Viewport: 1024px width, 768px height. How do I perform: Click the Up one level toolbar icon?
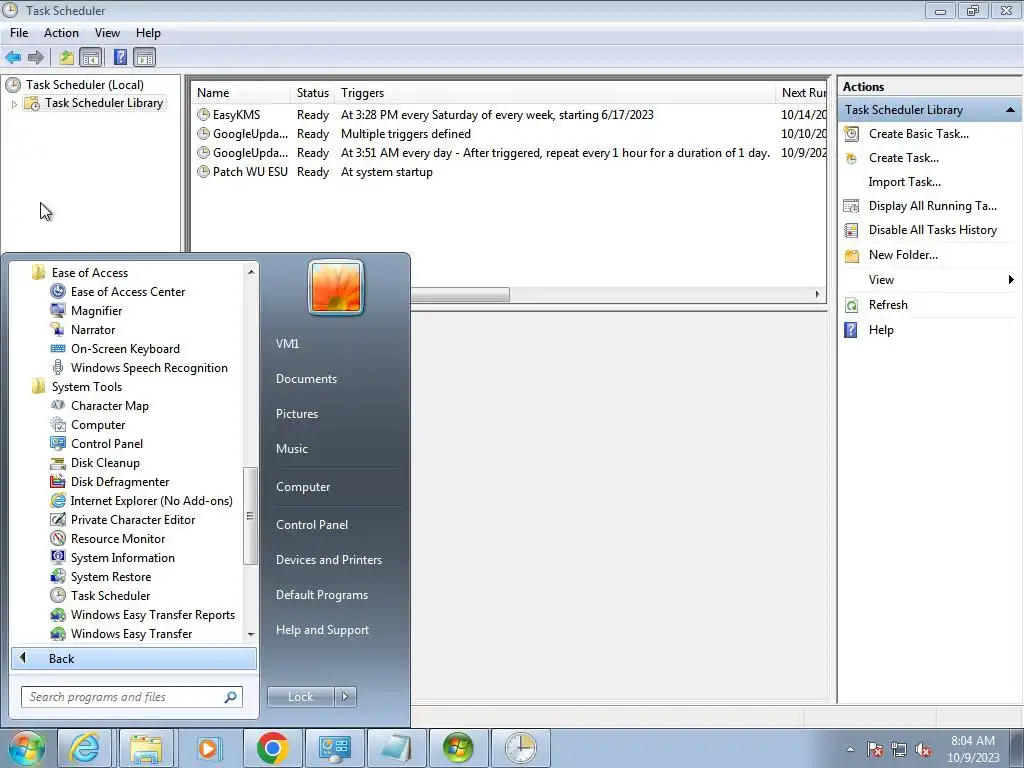pos(67,57)
